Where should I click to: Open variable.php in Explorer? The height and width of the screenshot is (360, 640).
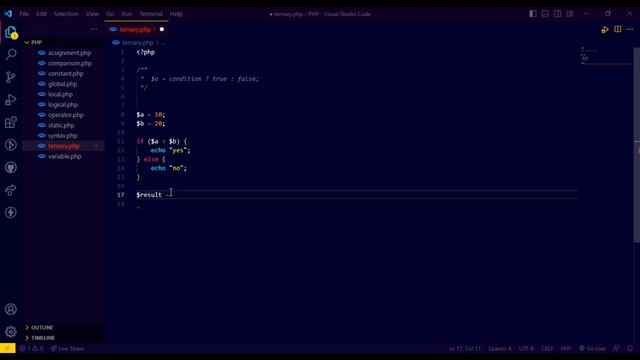pos(64,156)
